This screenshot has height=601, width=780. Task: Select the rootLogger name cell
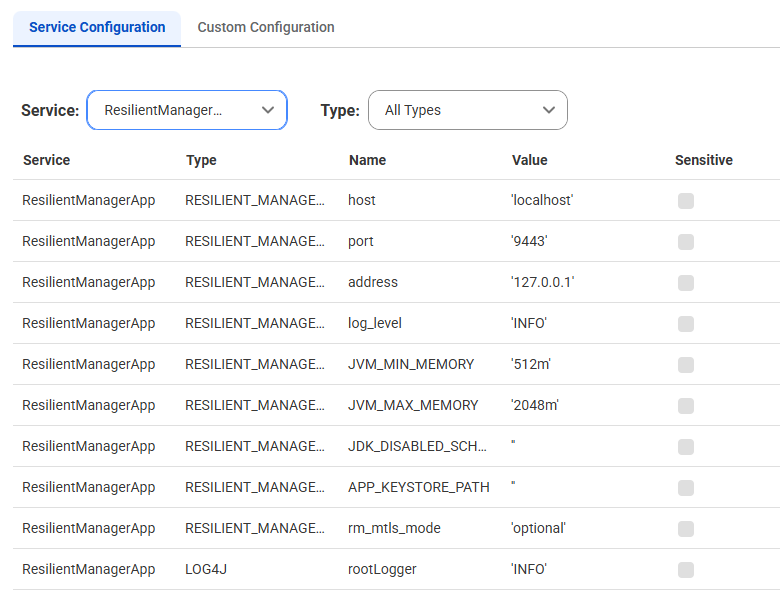(382, 569)
